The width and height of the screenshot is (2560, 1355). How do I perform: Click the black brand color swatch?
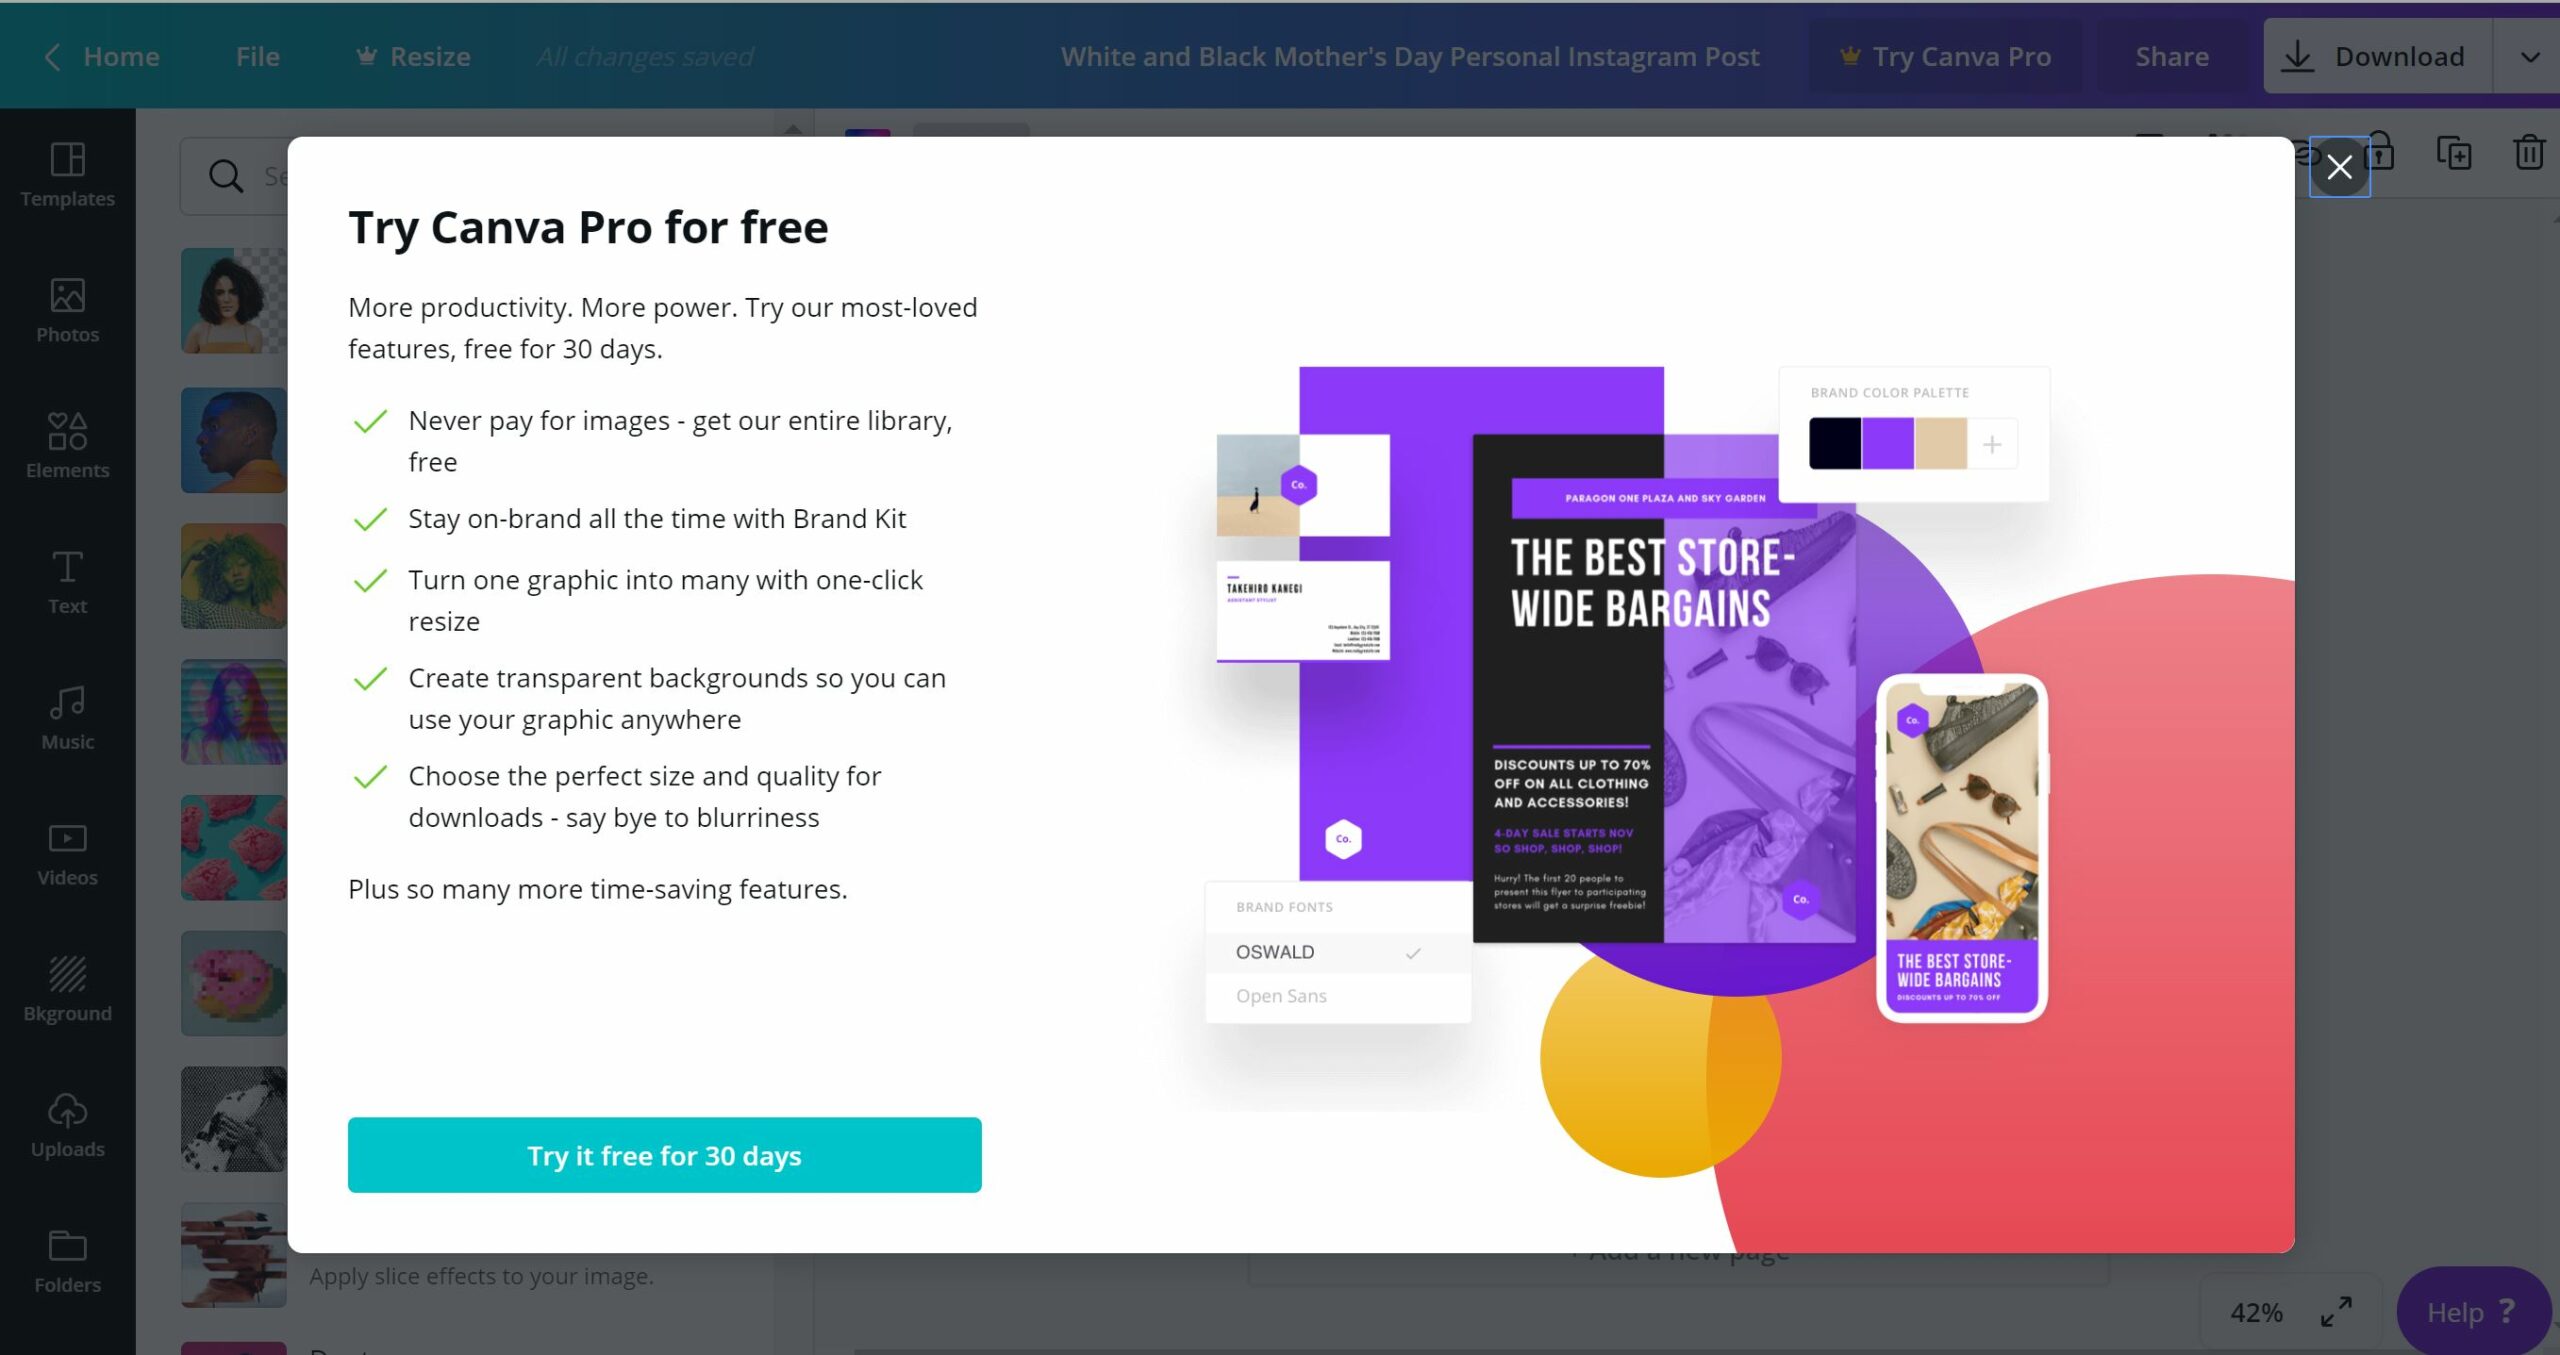click(x=1834, y=442)
